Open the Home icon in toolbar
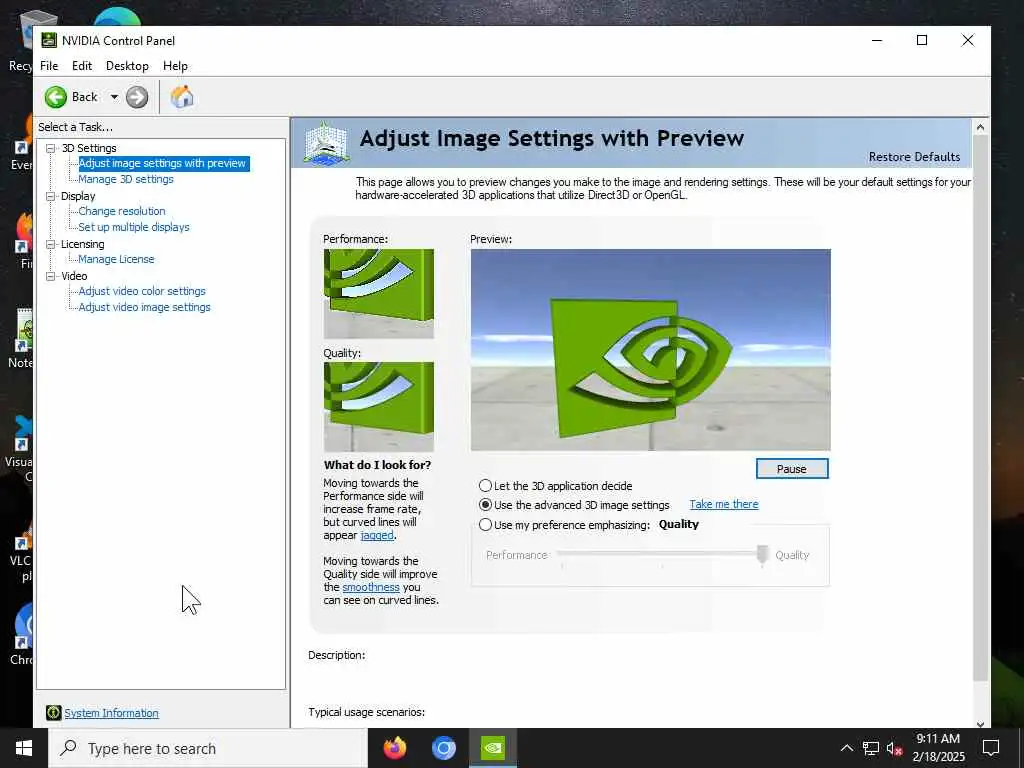The width and height of the screenshot is (1024, 768). pos(182,97)
